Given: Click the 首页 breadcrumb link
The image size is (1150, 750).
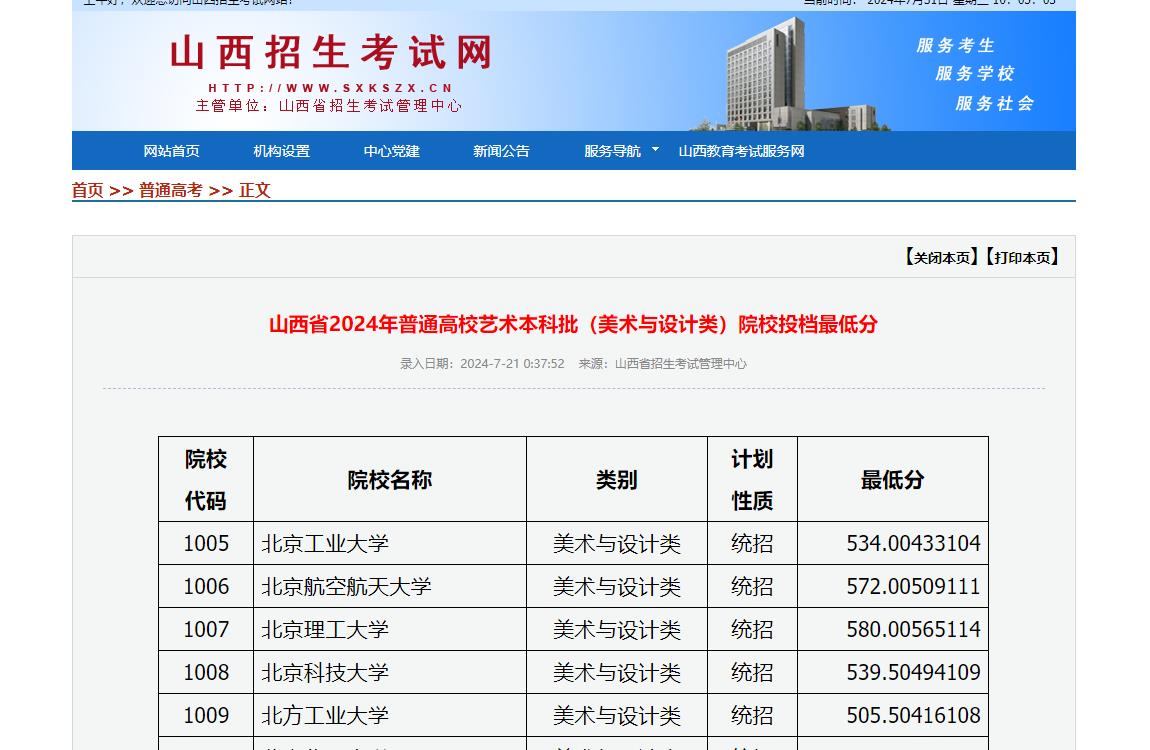Looking at the screenshot, I should (x=87, y=190).
